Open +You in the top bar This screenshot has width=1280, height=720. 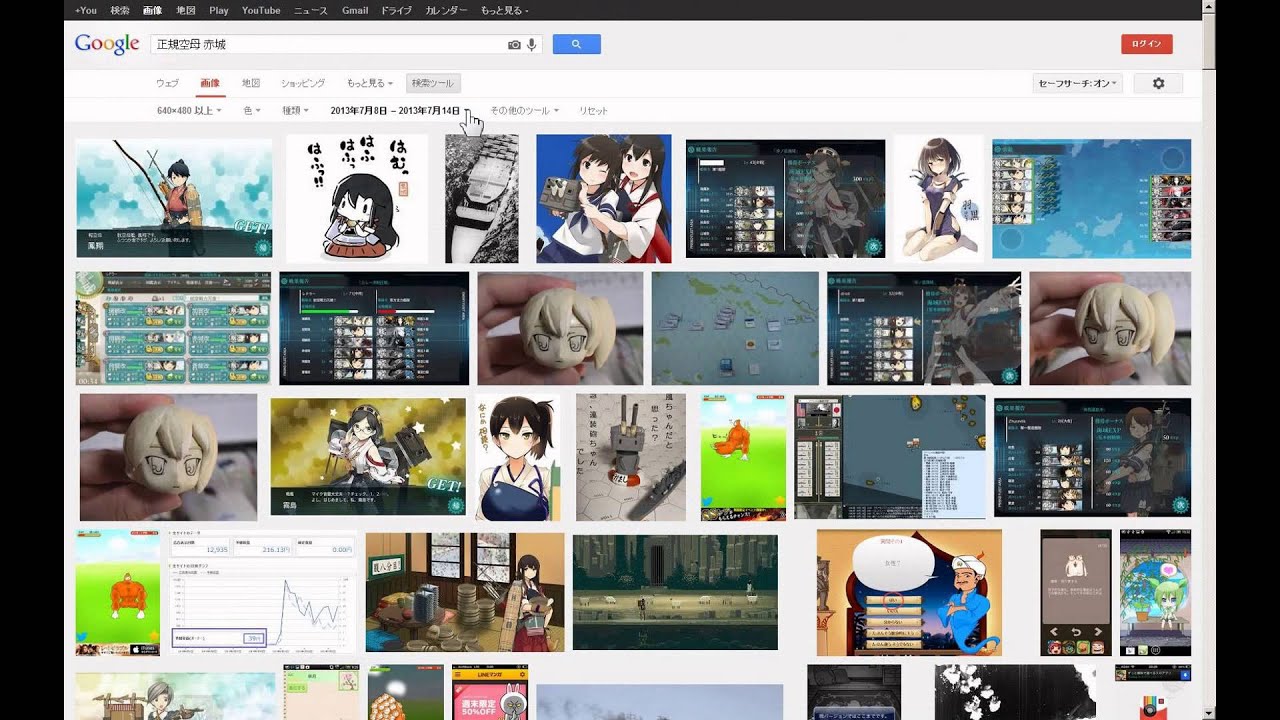[x=86, y=10]
